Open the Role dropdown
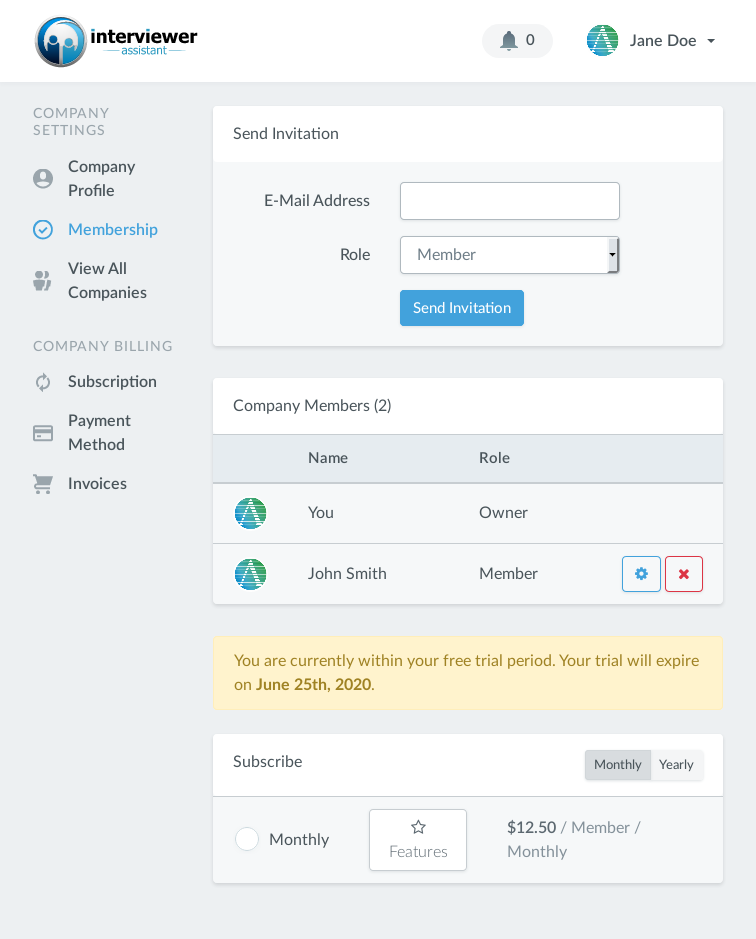This screenshot has height=939, width=756. (509, 255)
